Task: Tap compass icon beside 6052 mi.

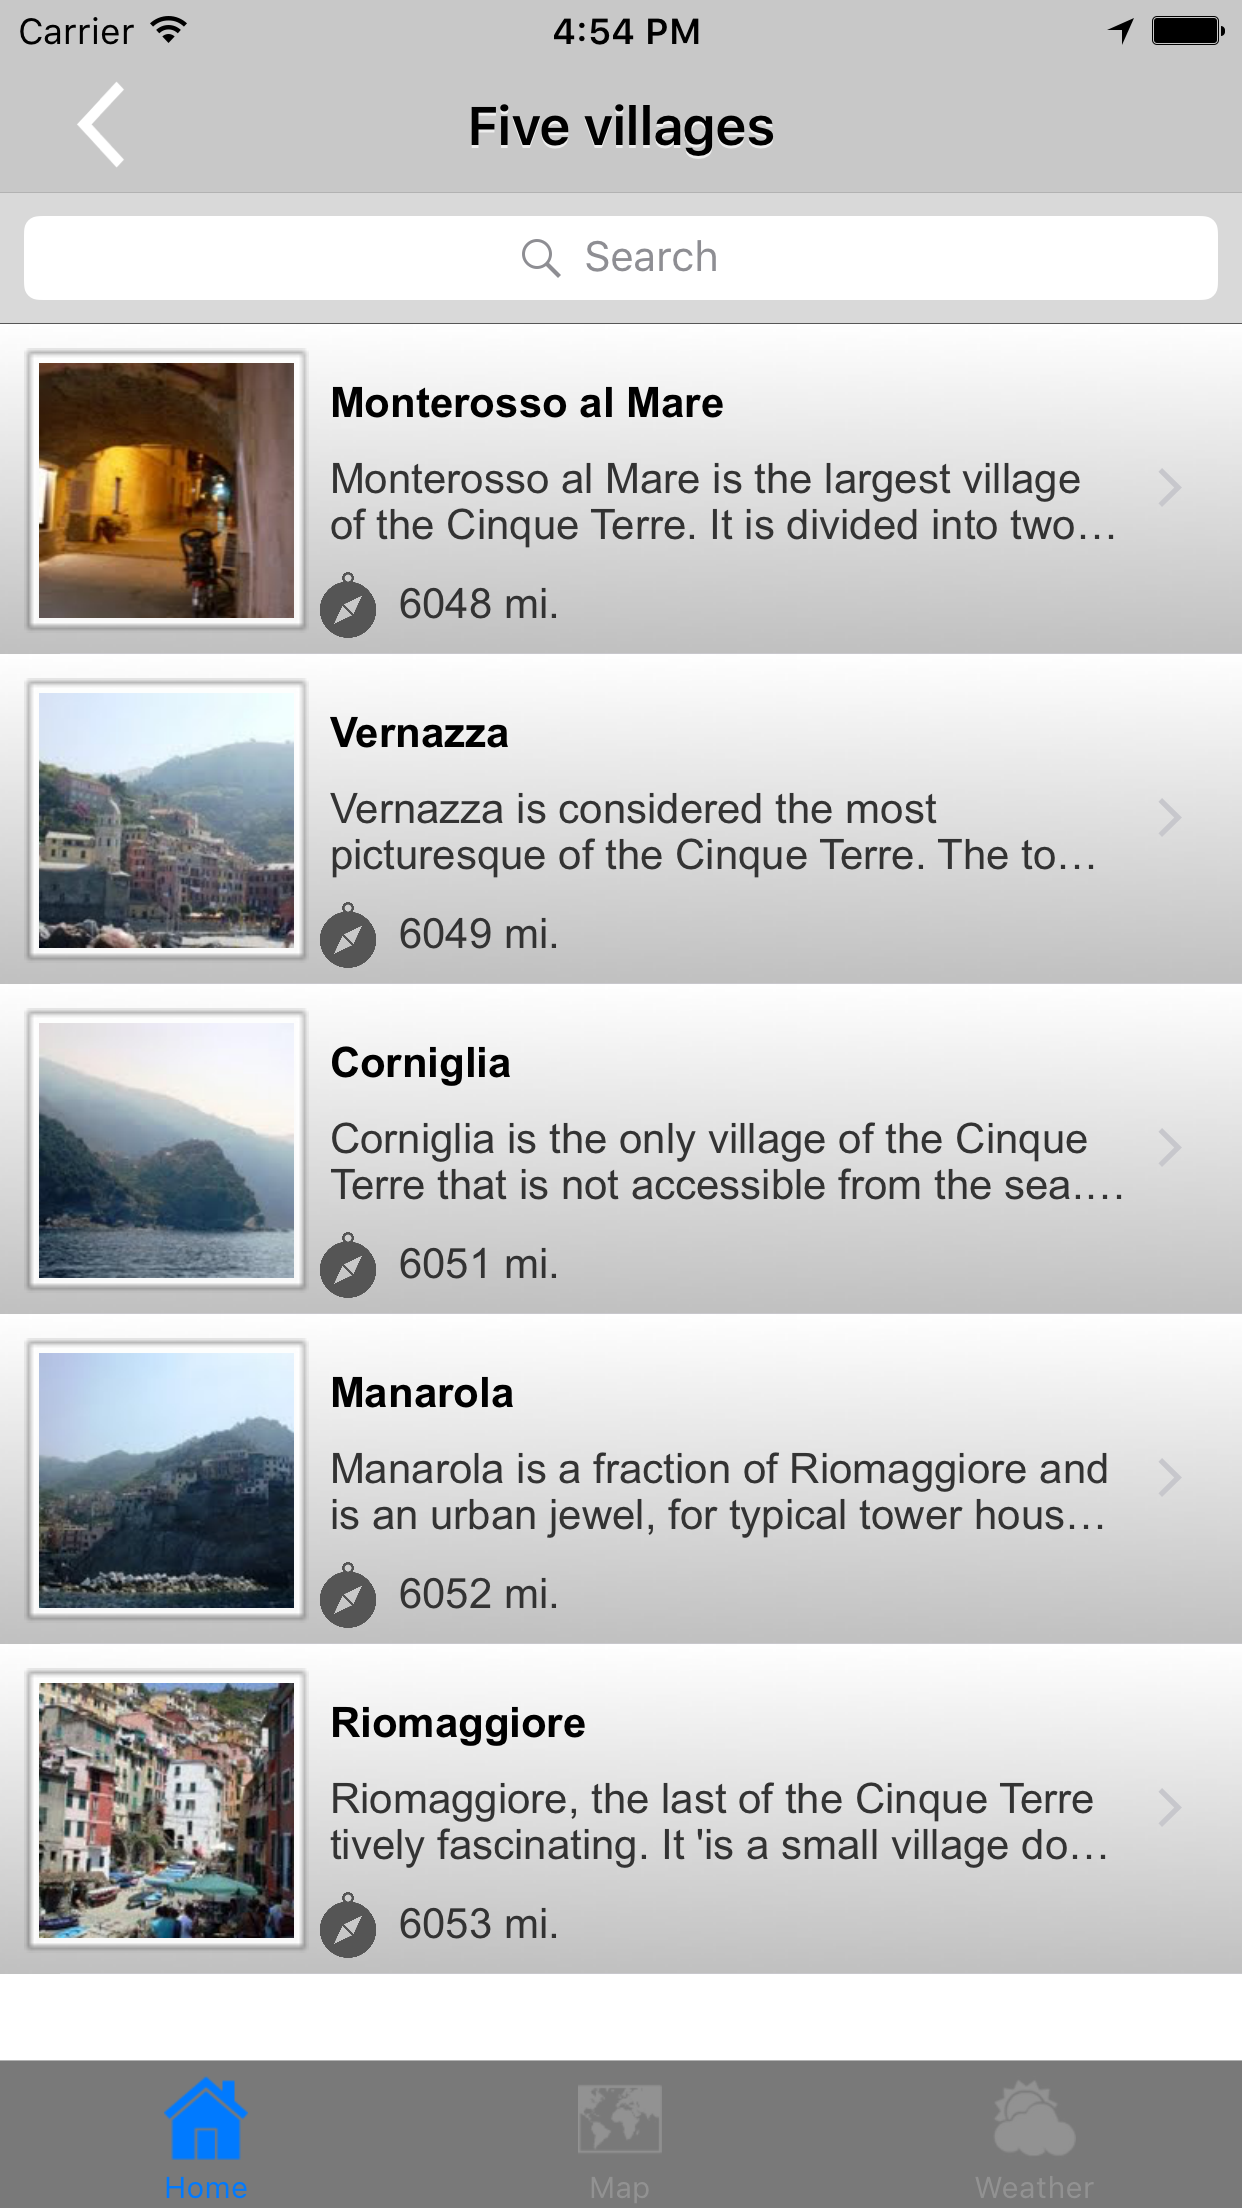Action: click(x=348, y=1596)
